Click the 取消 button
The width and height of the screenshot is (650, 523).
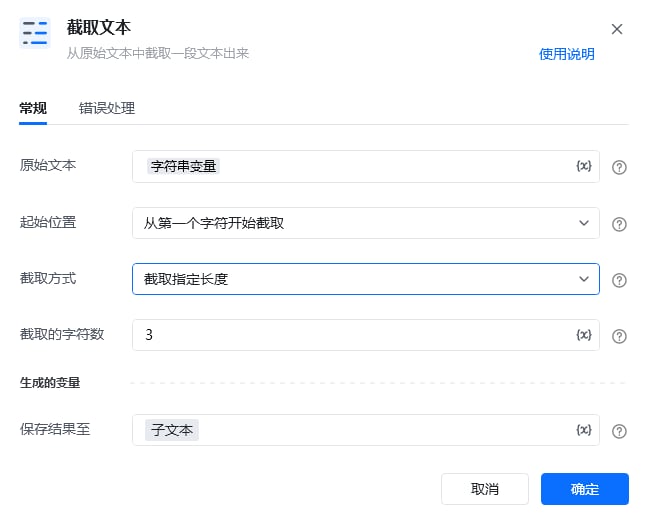coord(485,489)
